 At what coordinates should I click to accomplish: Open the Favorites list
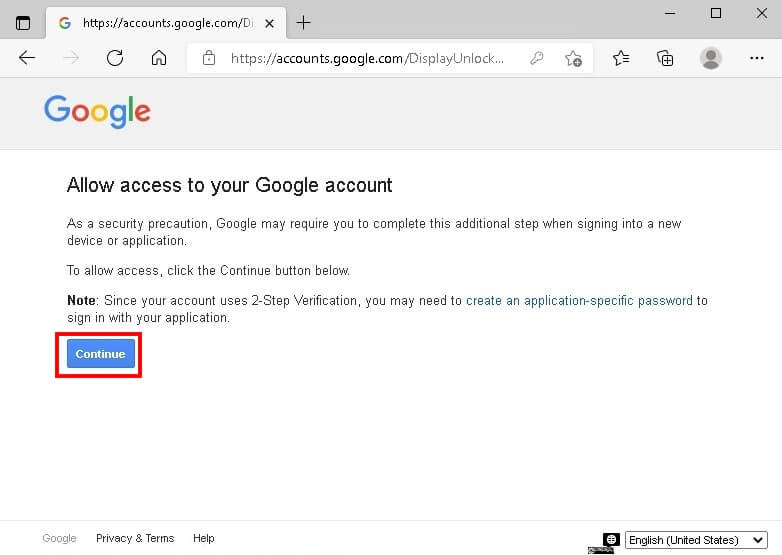pos(621,58)
